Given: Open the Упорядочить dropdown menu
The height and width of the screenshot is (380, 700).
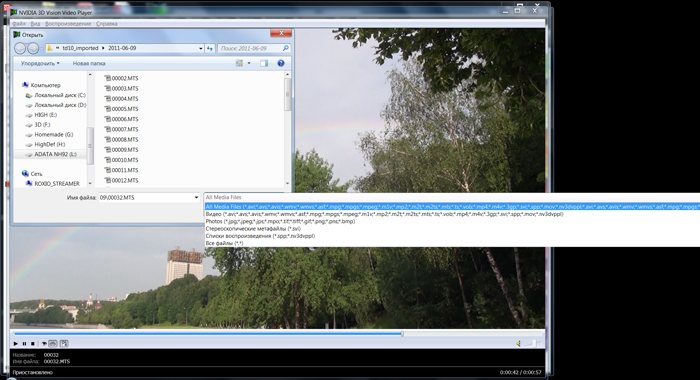Looking at the screenshot, I should click(40, 63).
